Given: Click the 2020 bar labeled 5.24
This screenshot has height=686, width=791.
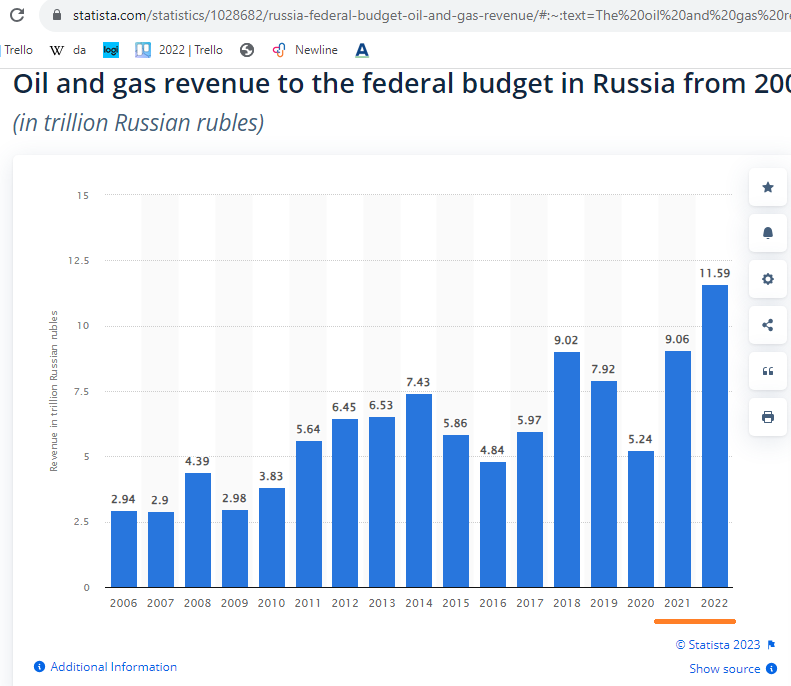Looking at the screenshot, I should [x=641, y=519].
